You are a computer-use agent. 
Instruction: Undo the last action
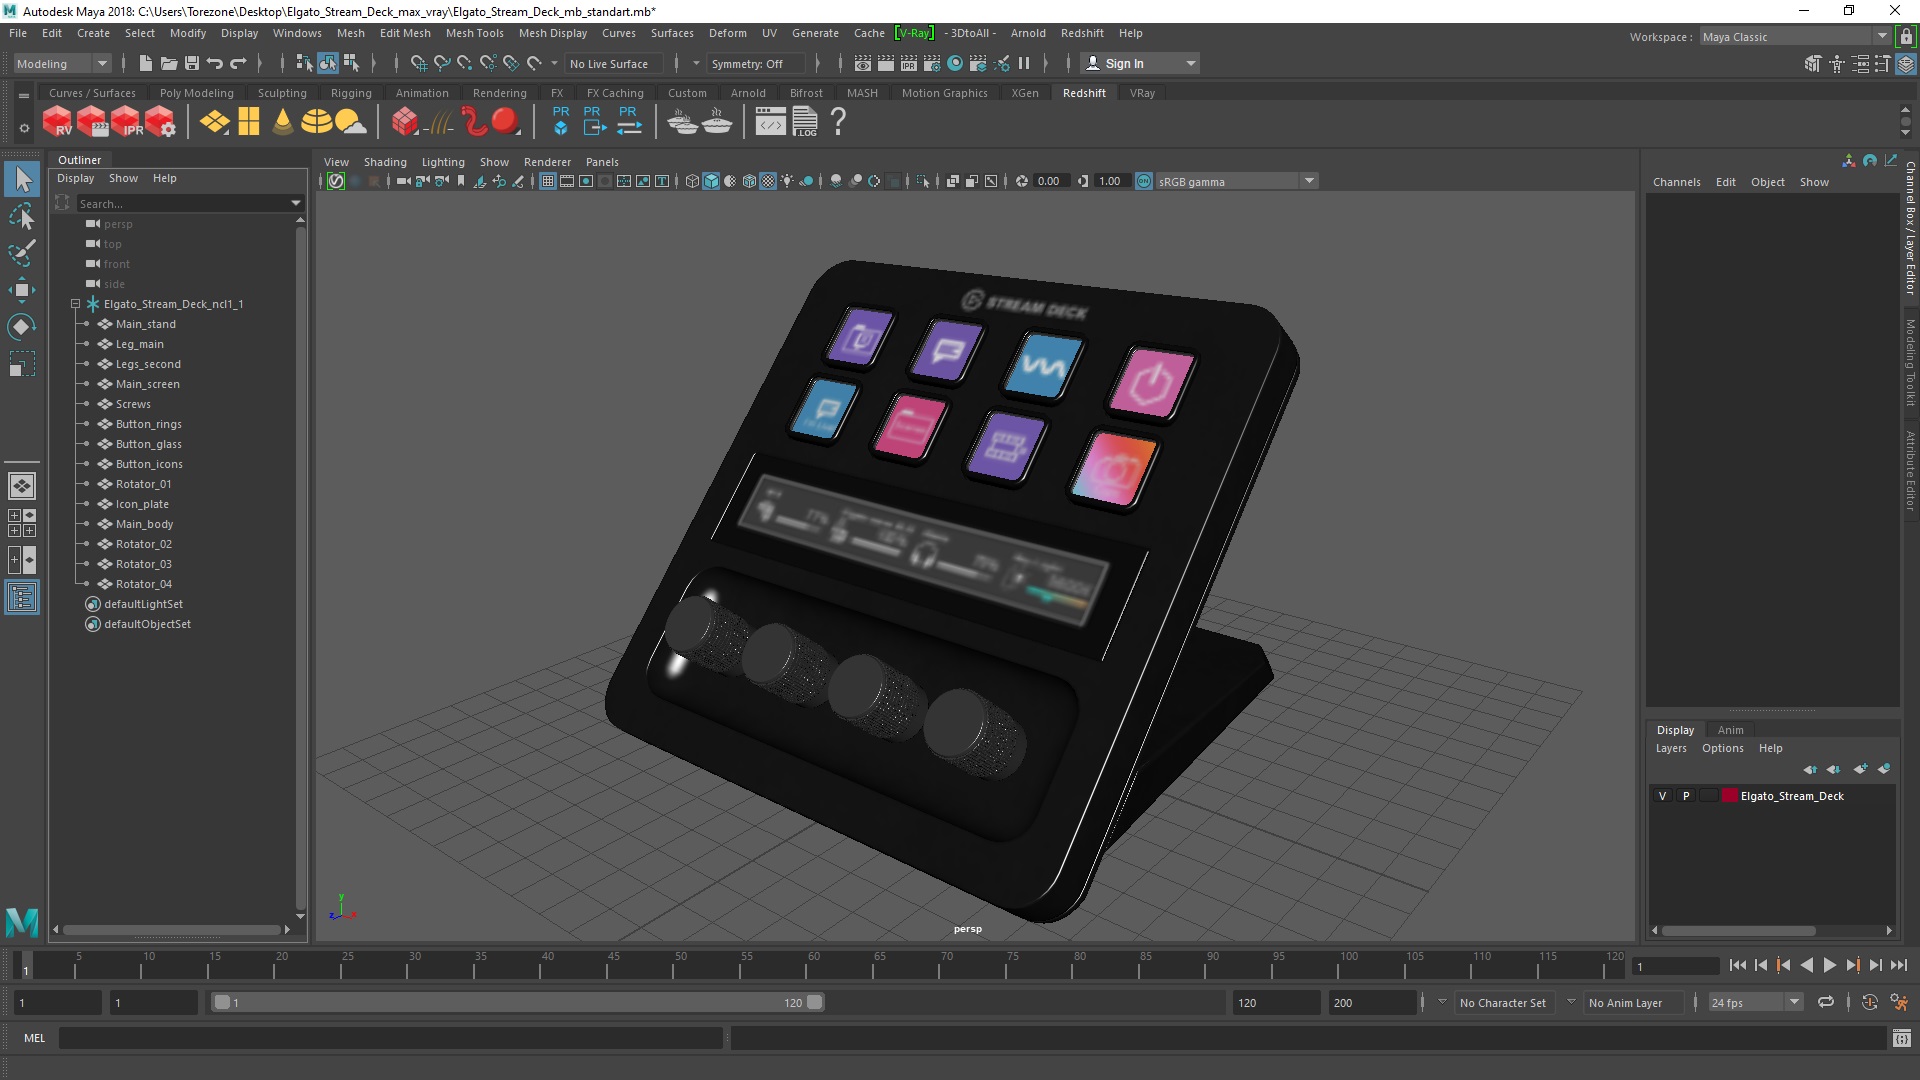(215, 63)
